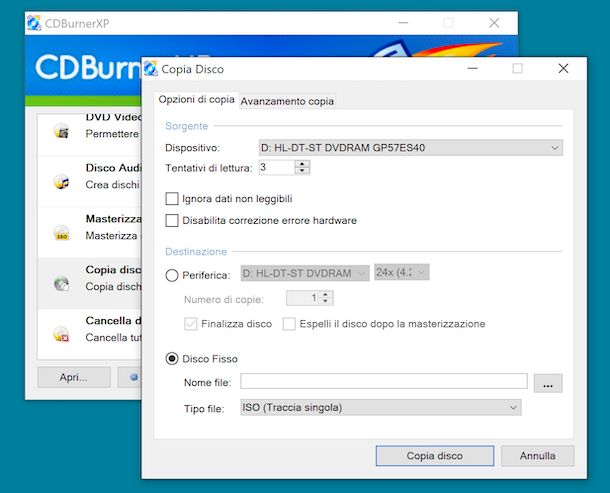Open the 24x burn speed dropdown
This screenshot has width=610, height=493.
pos(402,272)
